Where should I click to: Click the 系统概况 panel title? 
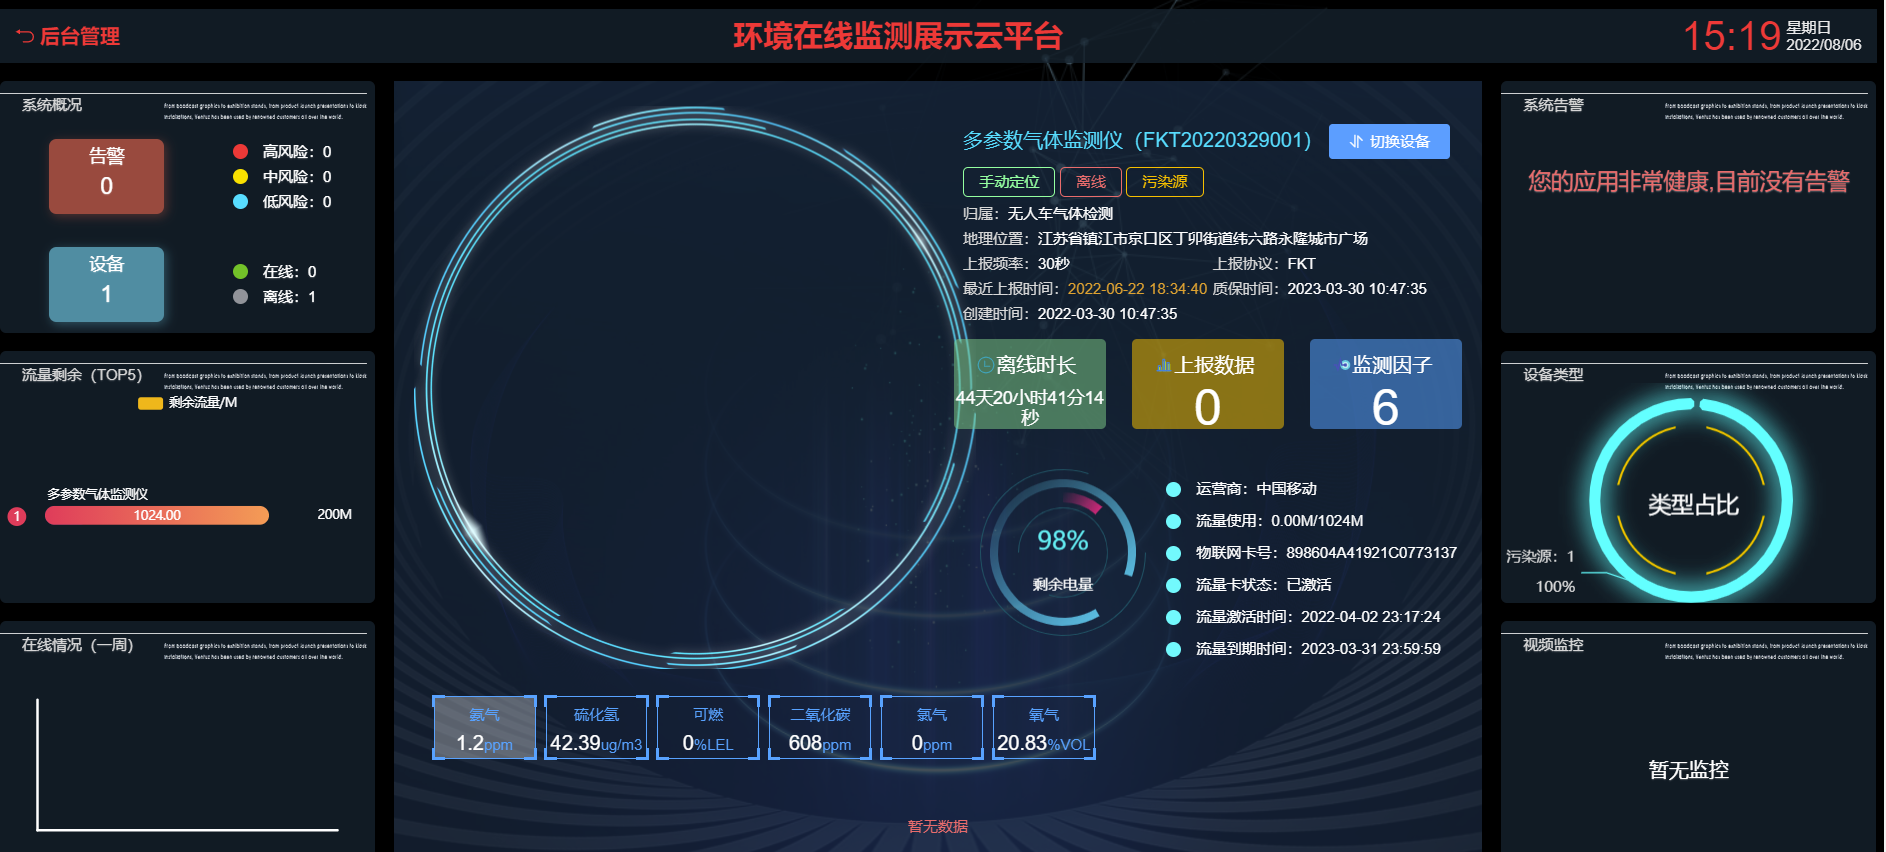[x=52, y=105]
